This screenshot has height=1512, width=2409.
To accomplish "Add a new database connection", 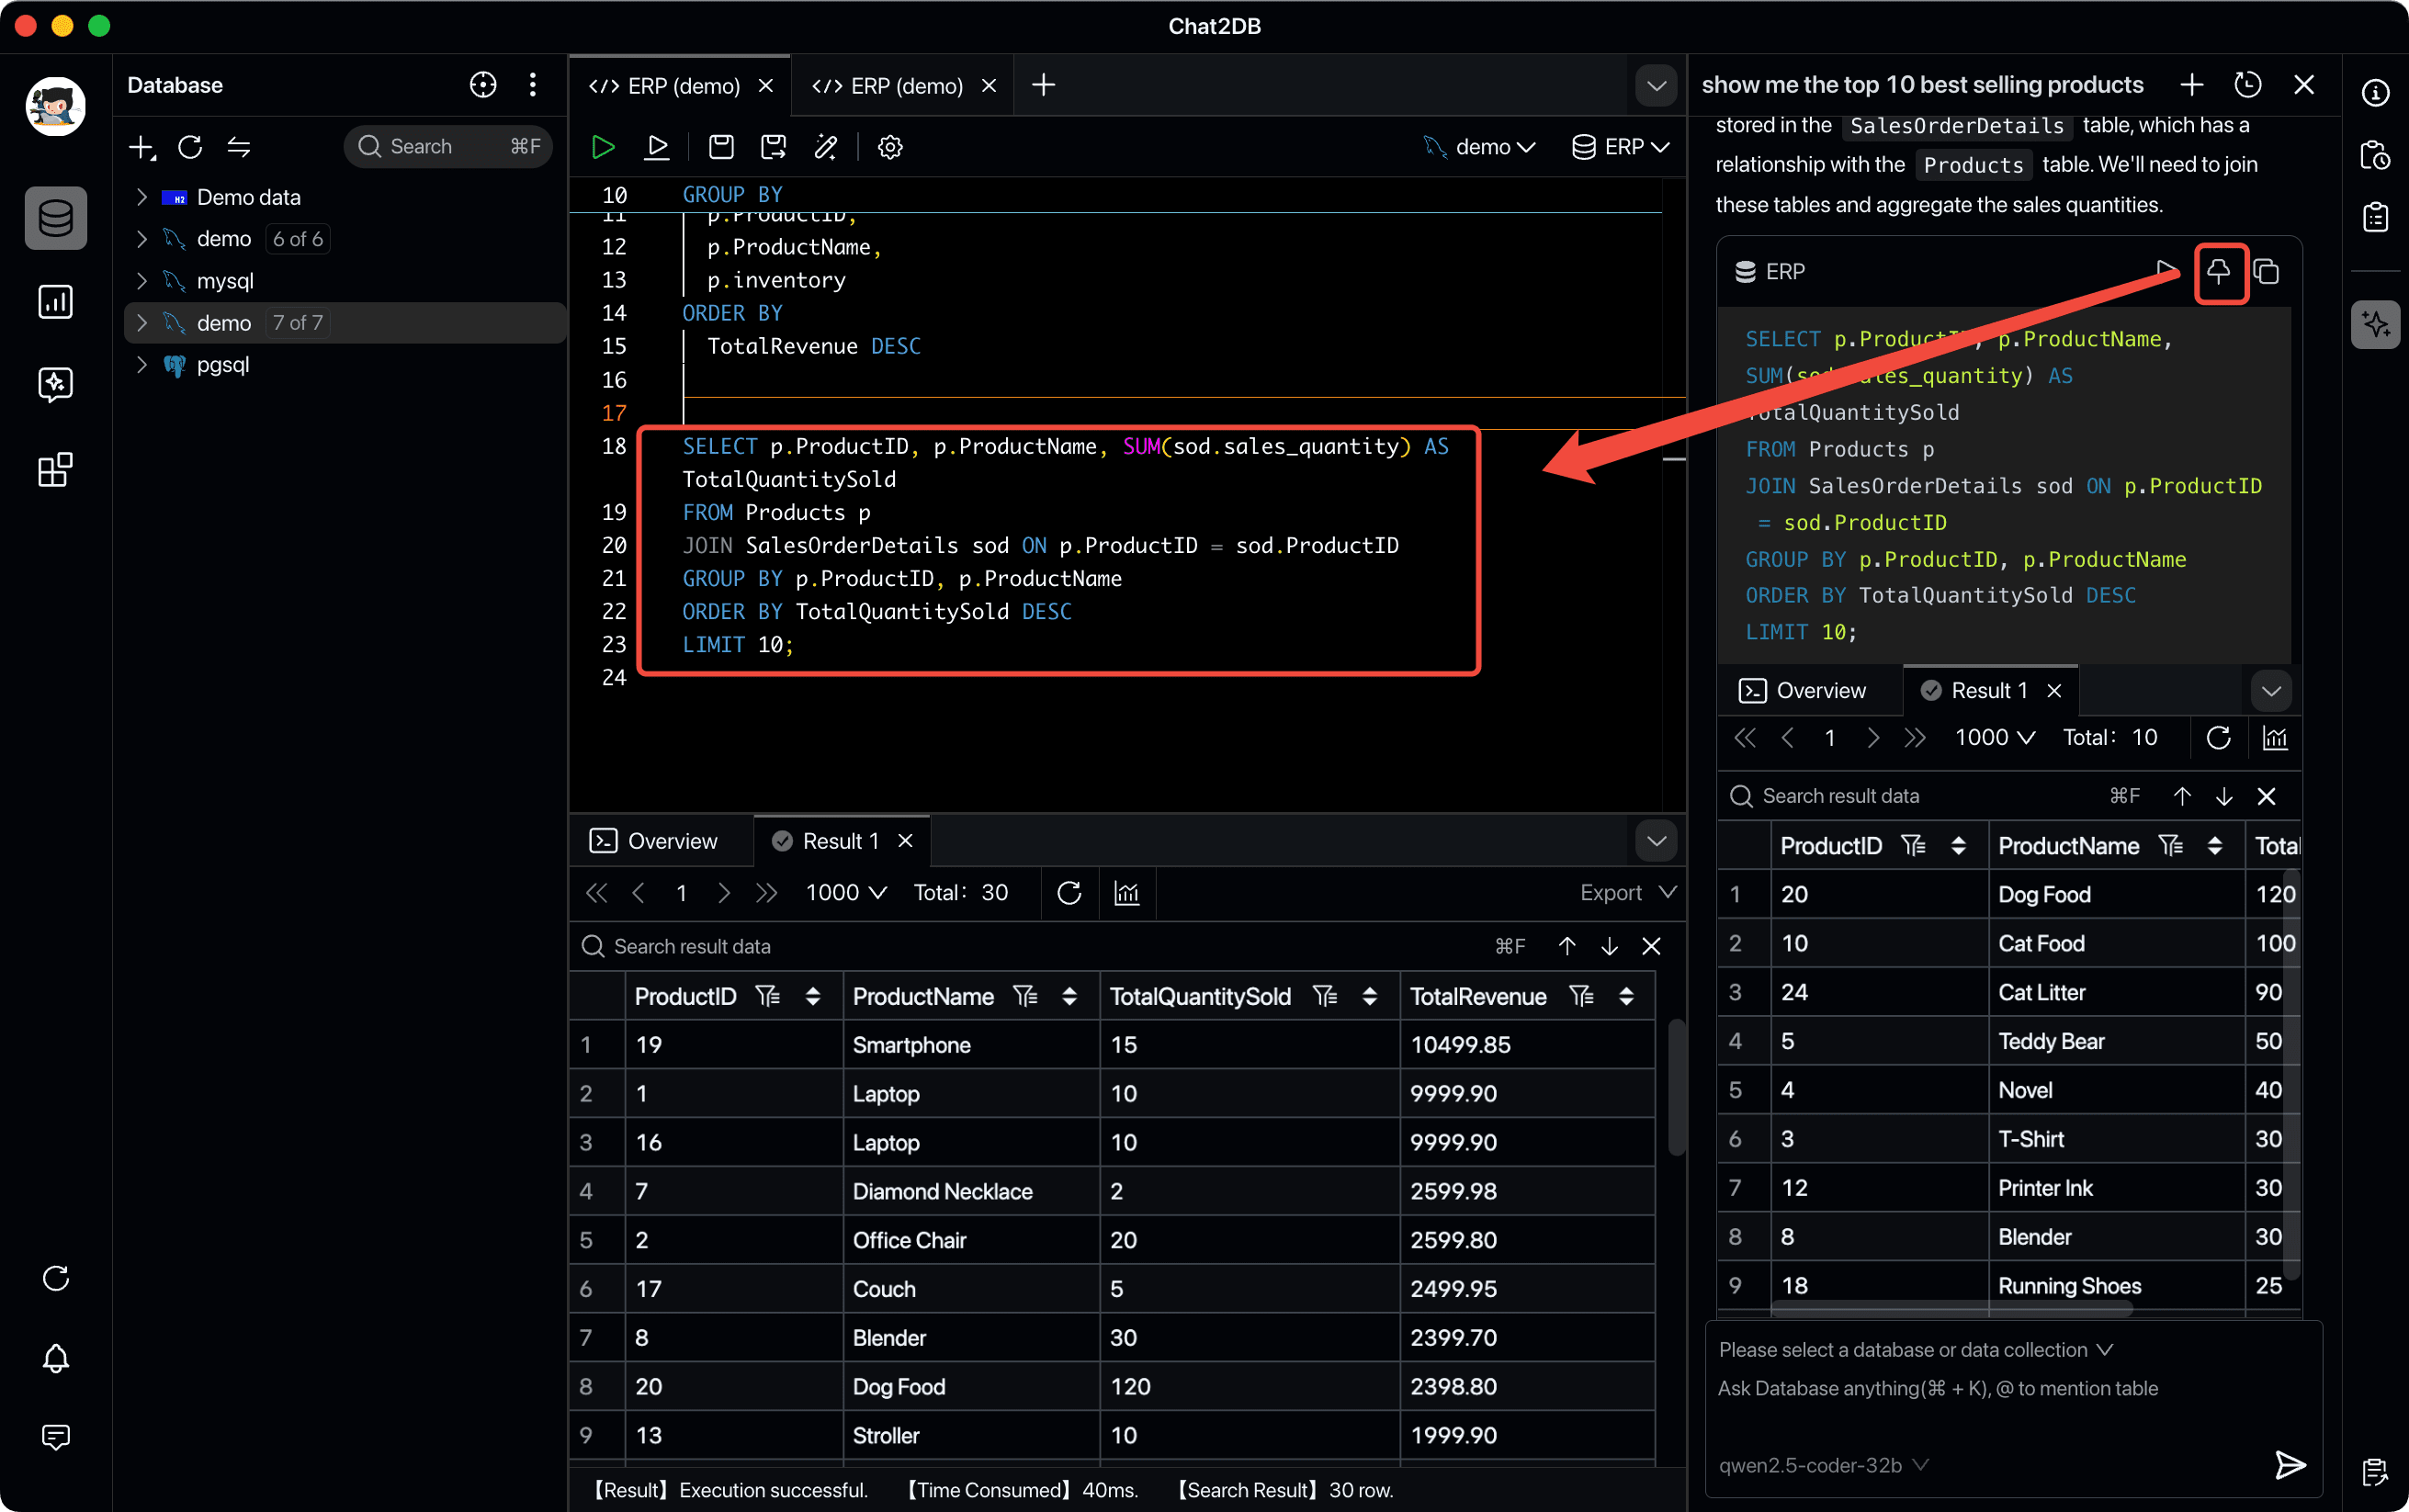I will pos(142,147).
